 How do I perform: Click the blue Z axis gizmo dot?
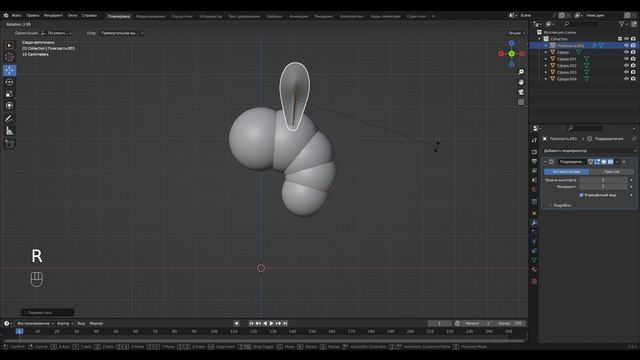[x=511, y=43]
